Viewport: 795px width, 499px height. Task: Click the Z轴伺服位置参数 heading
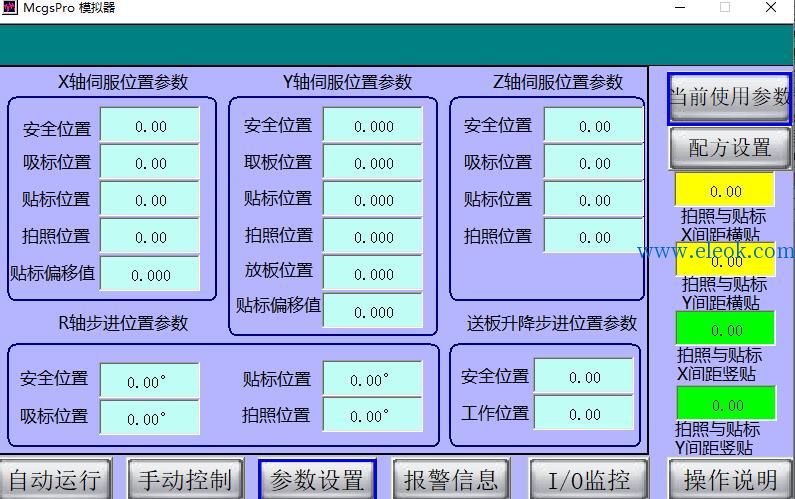[x=558, y=82]
